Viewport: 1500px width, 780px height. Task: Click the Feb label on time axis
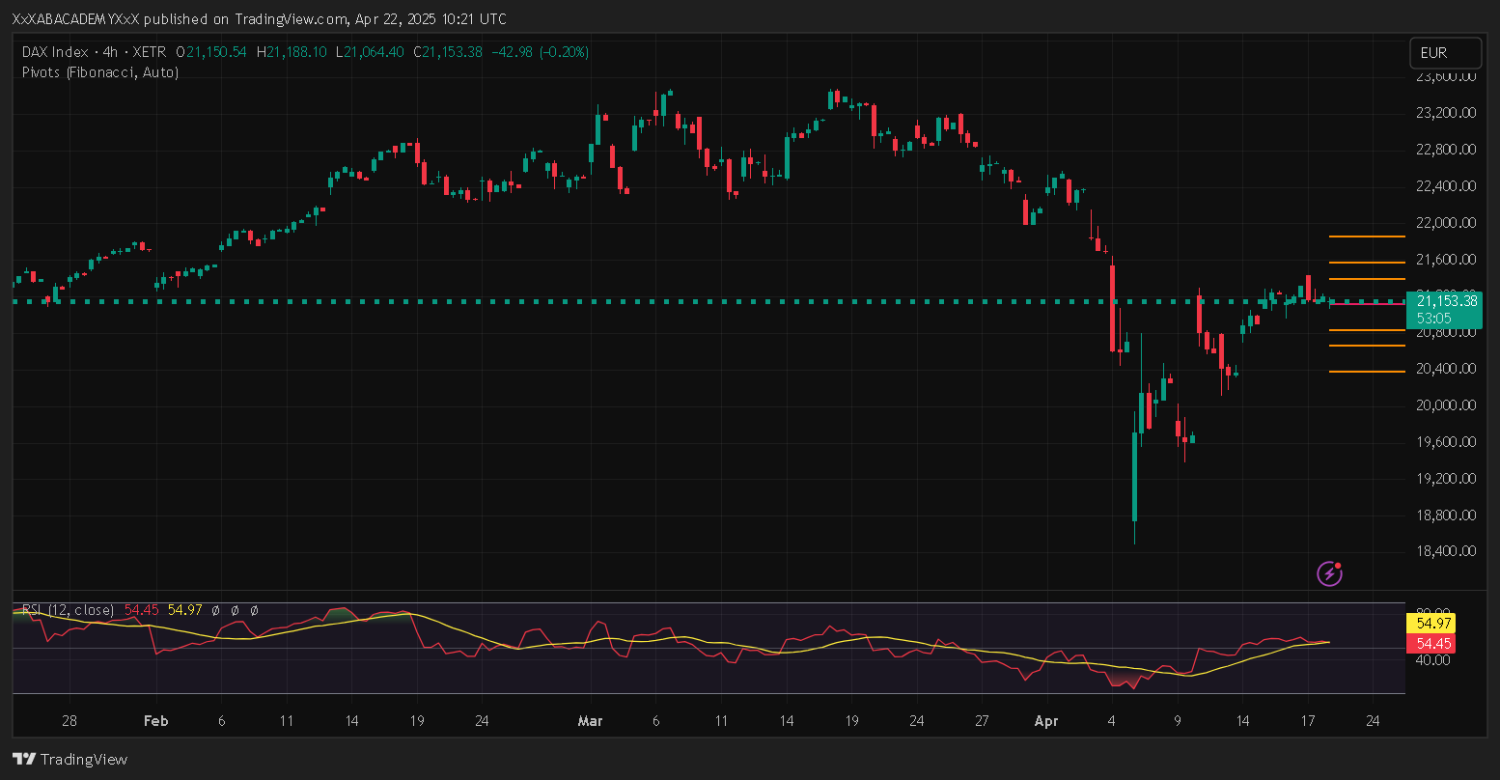pyautogui.click(x=155, y=720)
